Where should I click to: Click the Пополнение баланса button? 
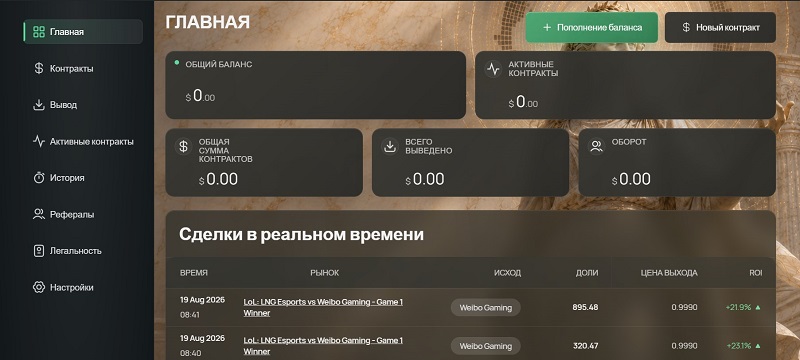(592, 28)
